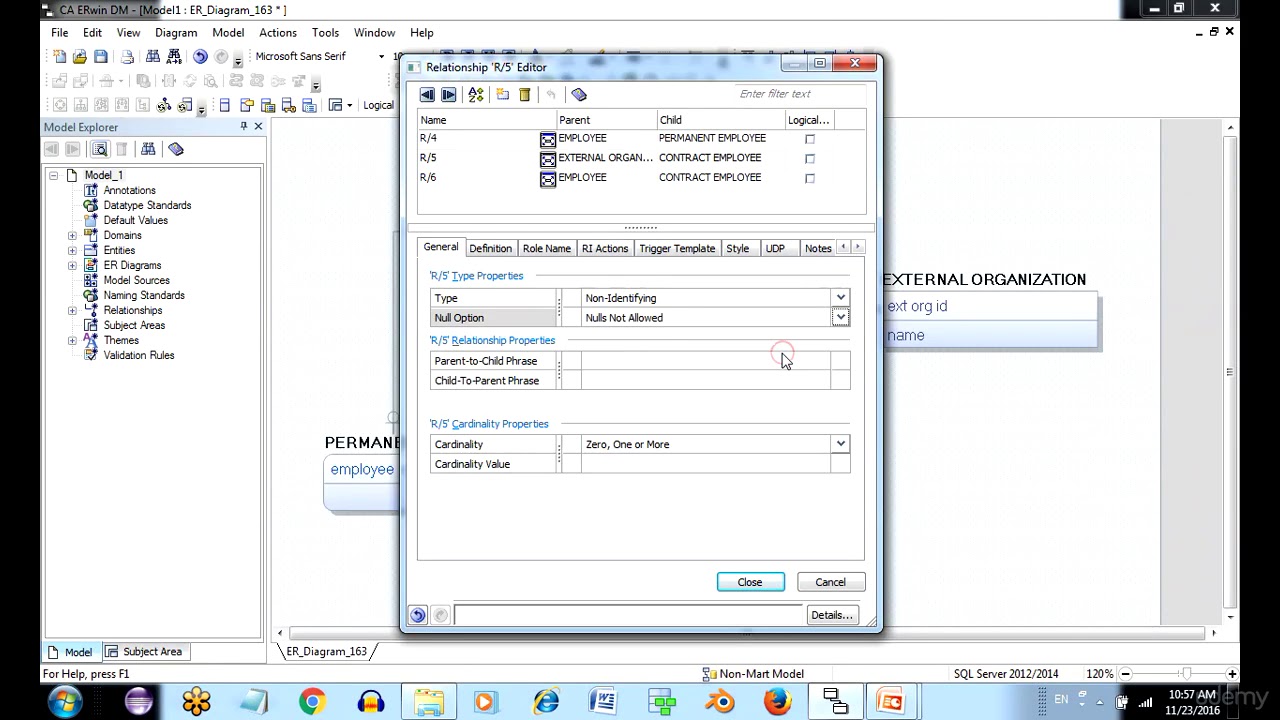Open Blender from the taskbar
Screen dimensions: 1280x720
[719, 701]
